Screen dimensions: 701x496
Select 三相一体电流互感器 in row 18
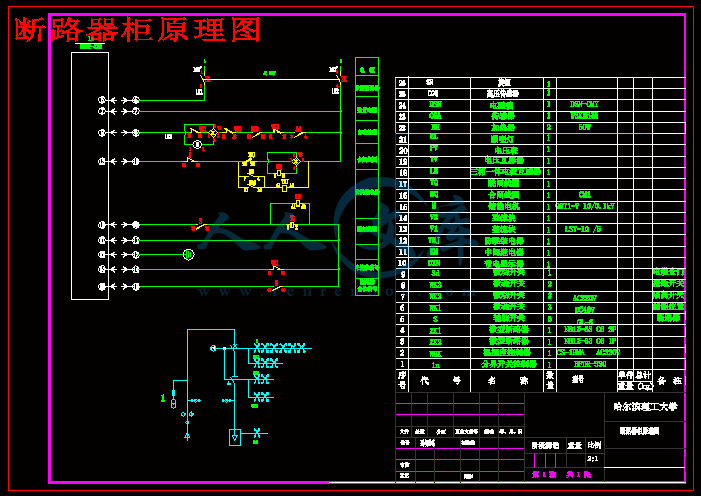pos(506,172)
